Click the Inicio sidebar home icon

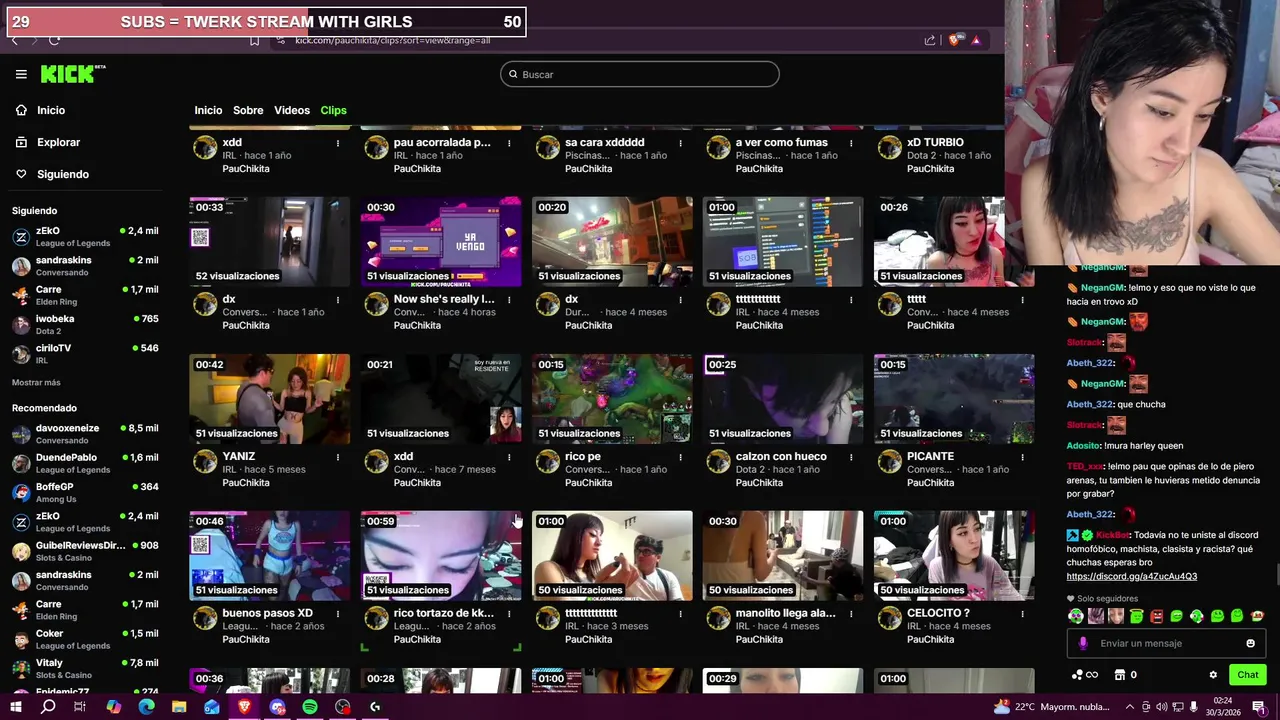click(x=21, y=110)
